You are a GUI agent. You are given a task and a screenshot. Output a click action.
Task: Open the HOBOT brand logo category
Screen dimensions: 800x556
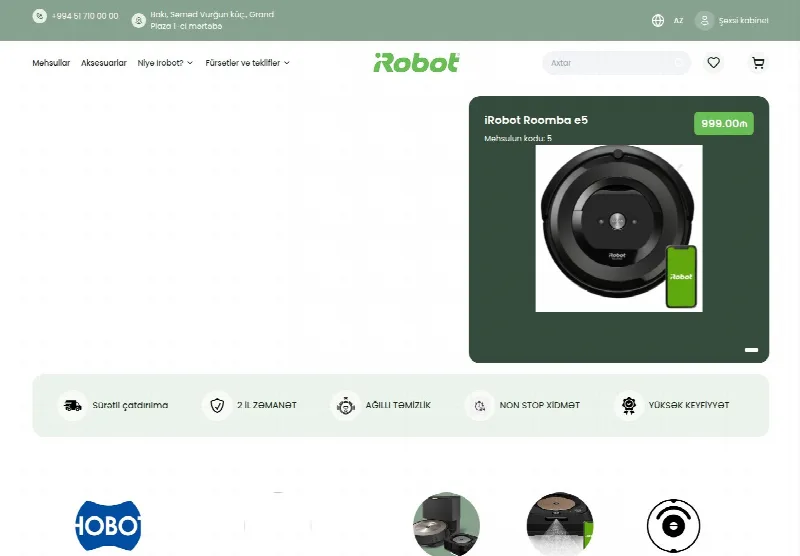coord(108,525)
